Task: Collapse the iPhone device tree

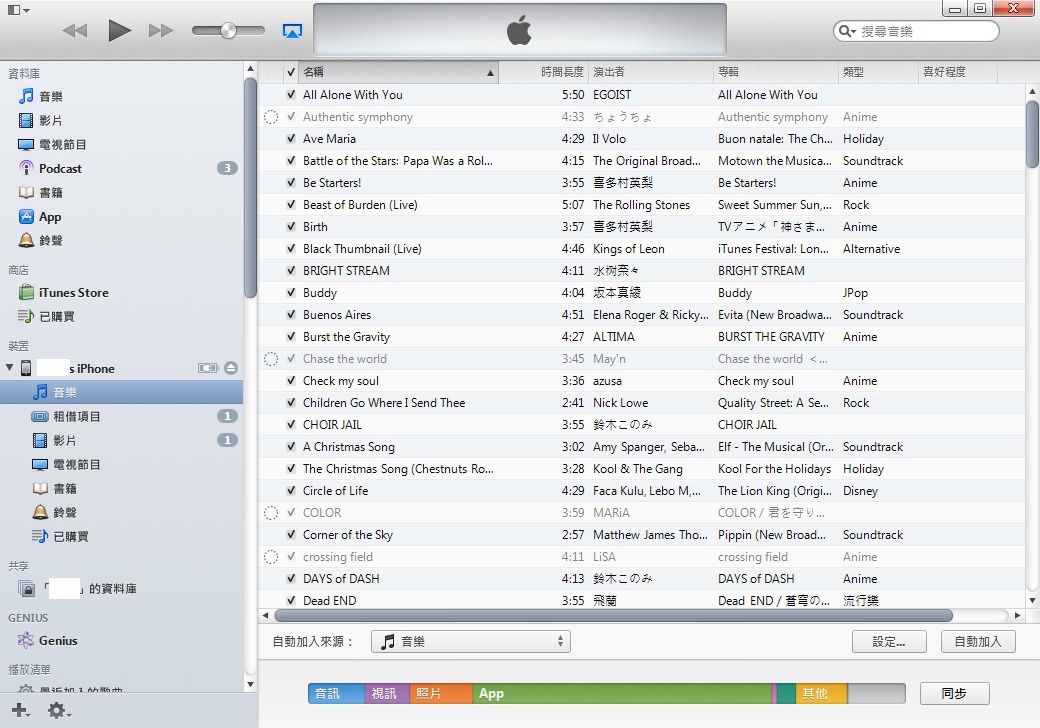Action: pos(9,367)
